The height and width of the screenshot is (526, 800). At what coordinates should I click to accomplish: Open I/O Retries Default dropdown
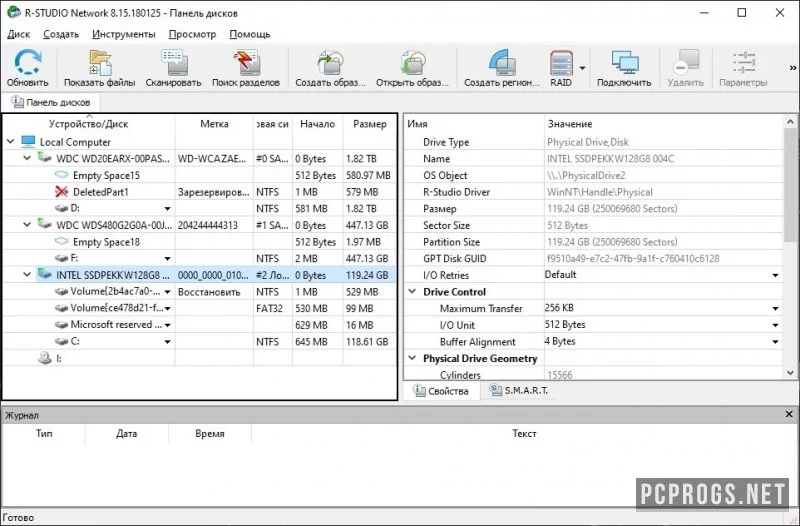coord(776,275)
